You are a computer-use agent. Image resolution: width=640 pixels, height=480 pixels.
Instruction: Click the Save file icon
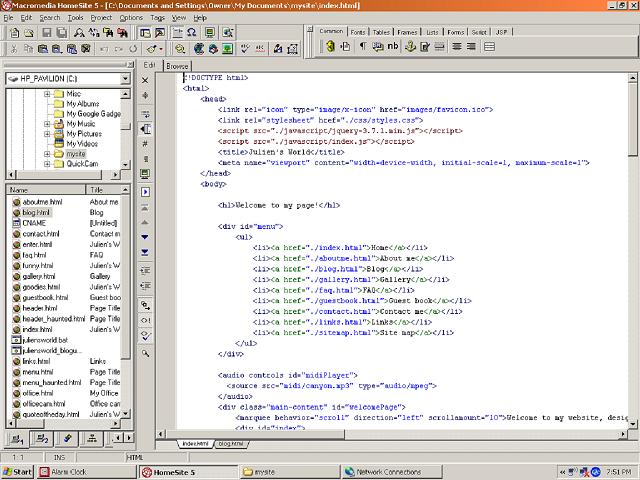pyautogui.click(x=46, y=33)
